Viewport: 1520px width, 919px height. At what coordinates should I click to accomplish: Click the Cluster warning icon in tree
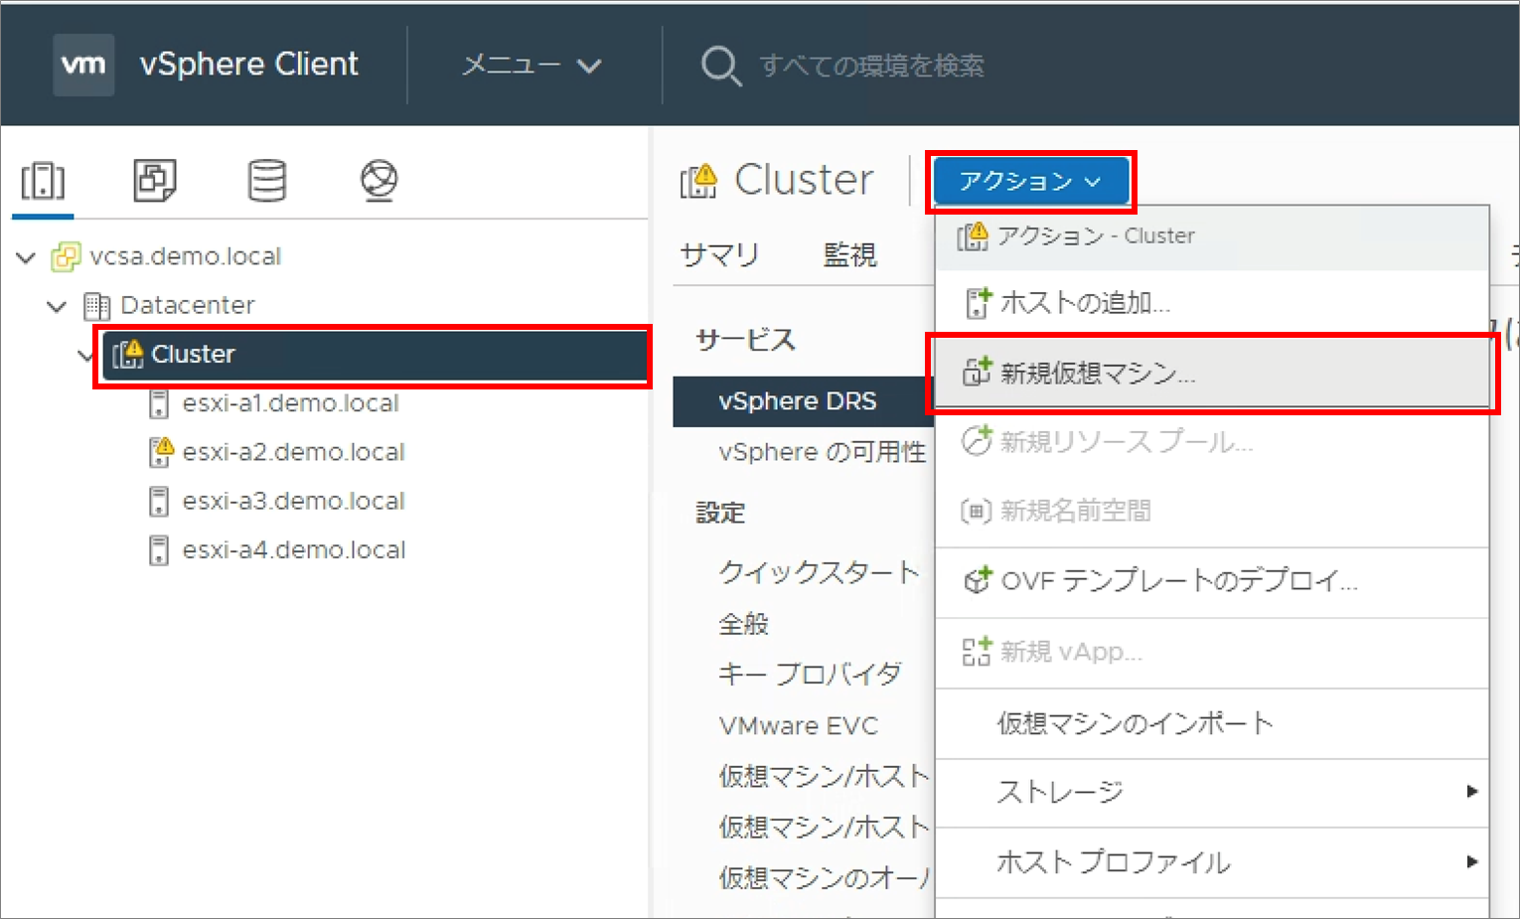tap(128, 354)
